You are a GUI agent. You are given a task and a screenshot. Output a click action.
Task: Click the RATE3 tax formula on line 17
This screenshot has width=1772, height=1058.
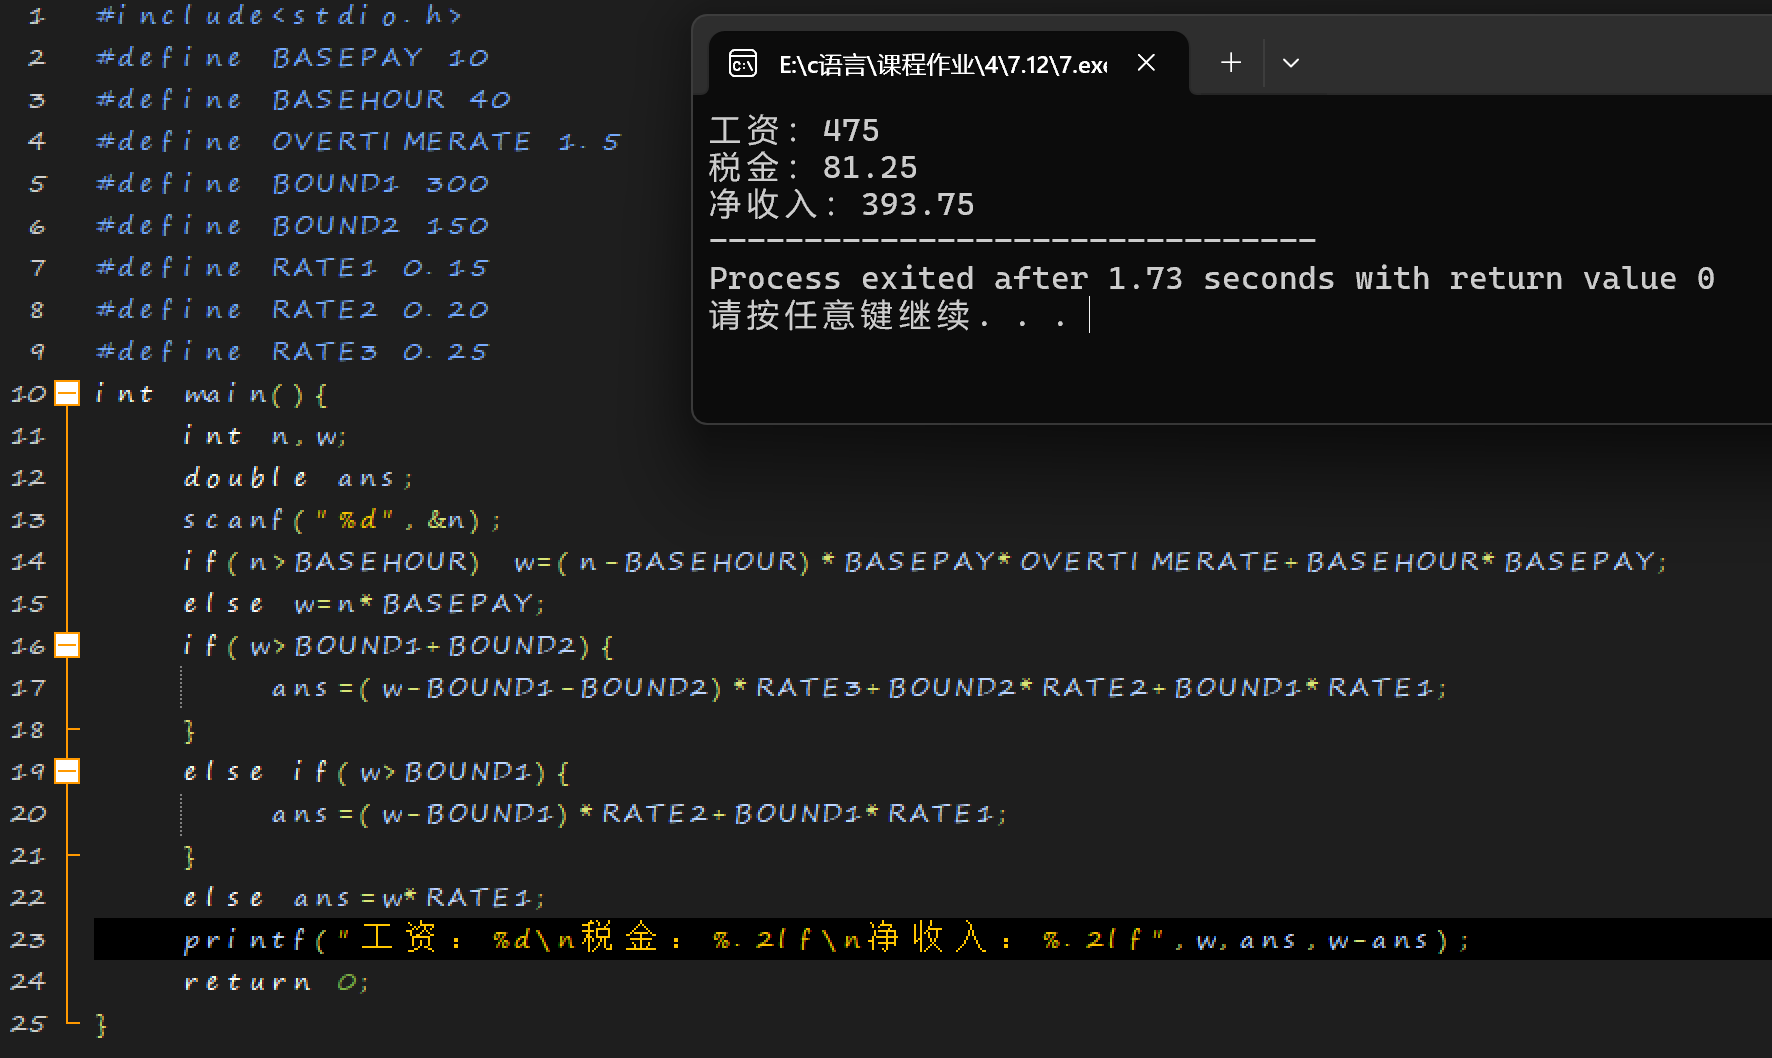point(859,688)
